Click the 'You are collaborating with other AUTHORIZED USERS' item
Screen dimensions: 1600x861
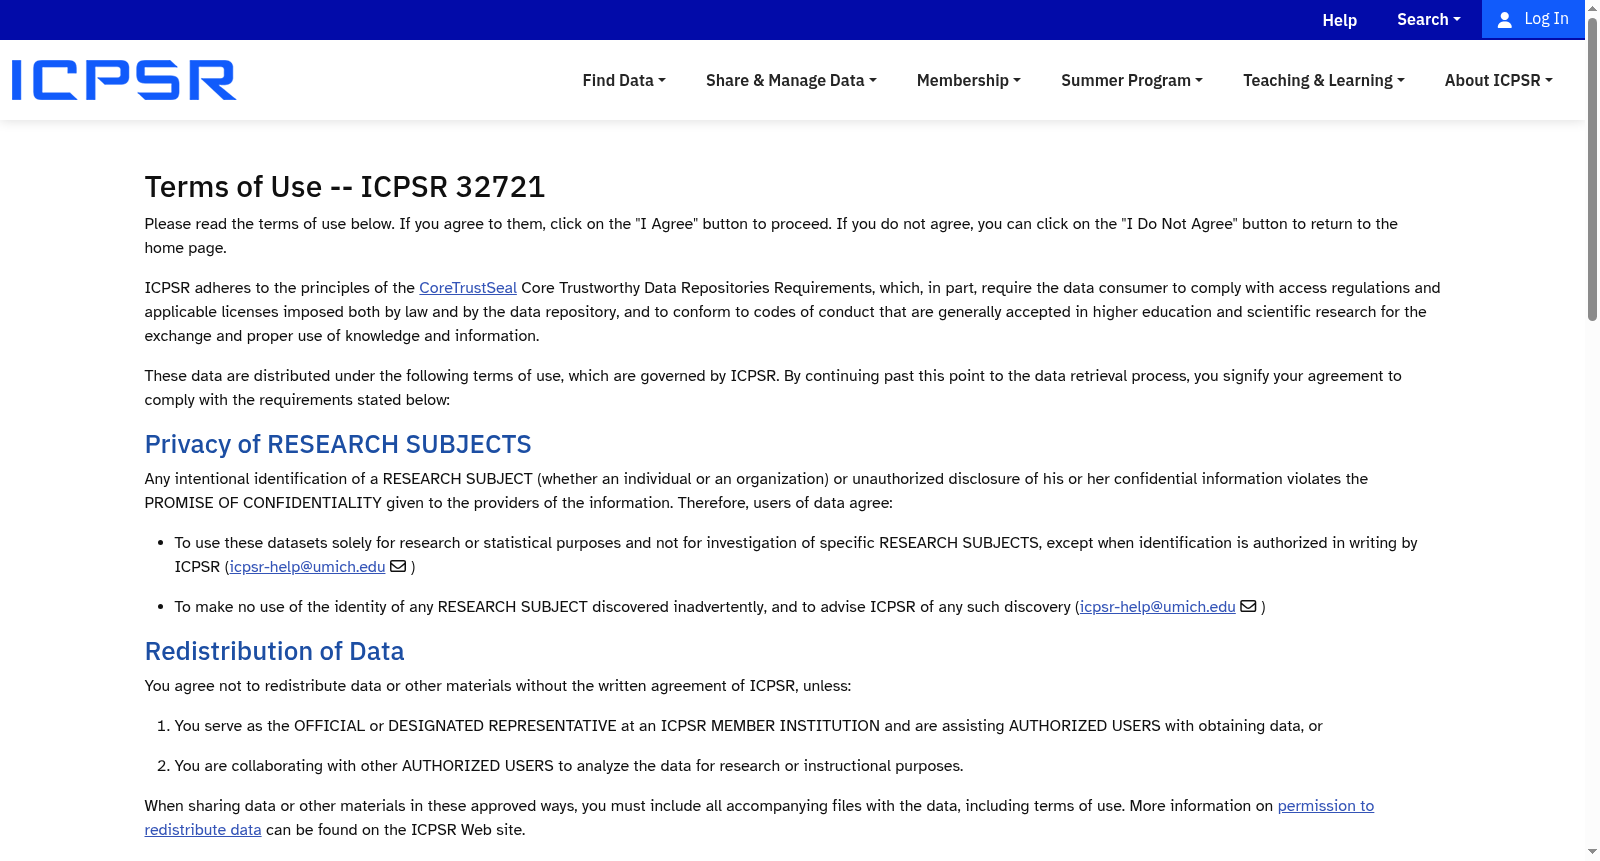pyautogui.click(x=569, y=766)
